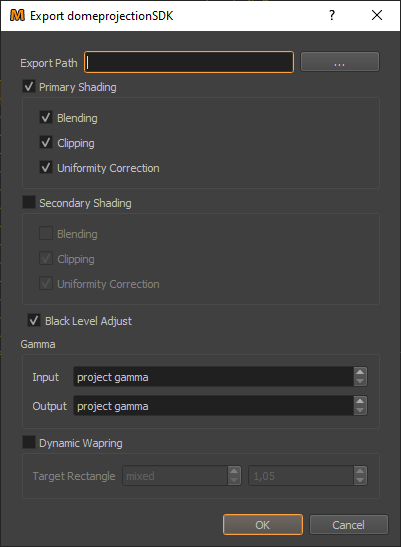
Task: Disable Uniformity Correction under Primary Shading
Action: click(46, 168)
